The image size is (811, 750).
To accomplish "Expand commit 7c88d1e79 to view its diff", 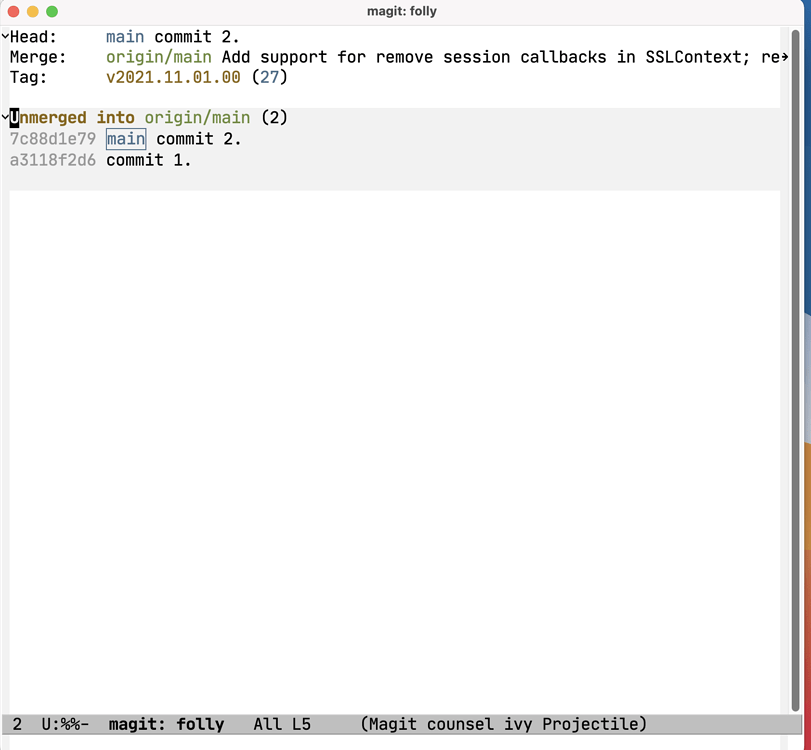I will point(48,139).
